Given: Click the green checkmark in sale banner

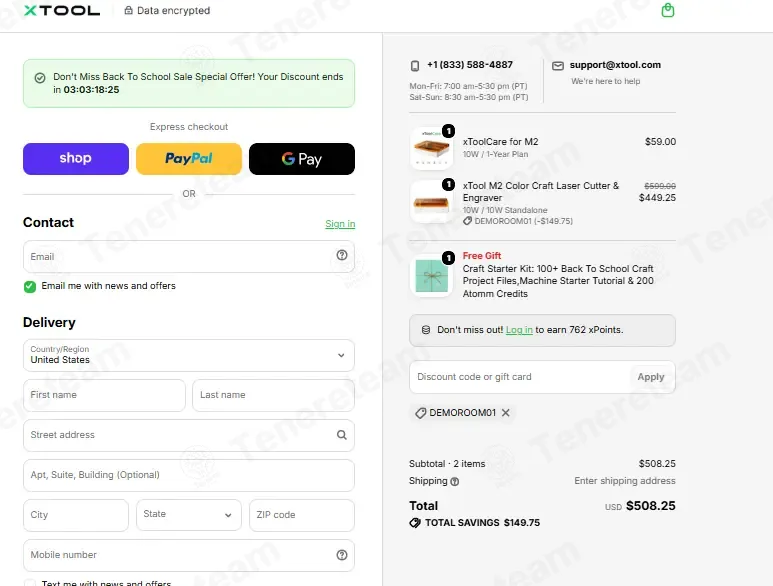Looking at the screenshot, I should 40,78.
